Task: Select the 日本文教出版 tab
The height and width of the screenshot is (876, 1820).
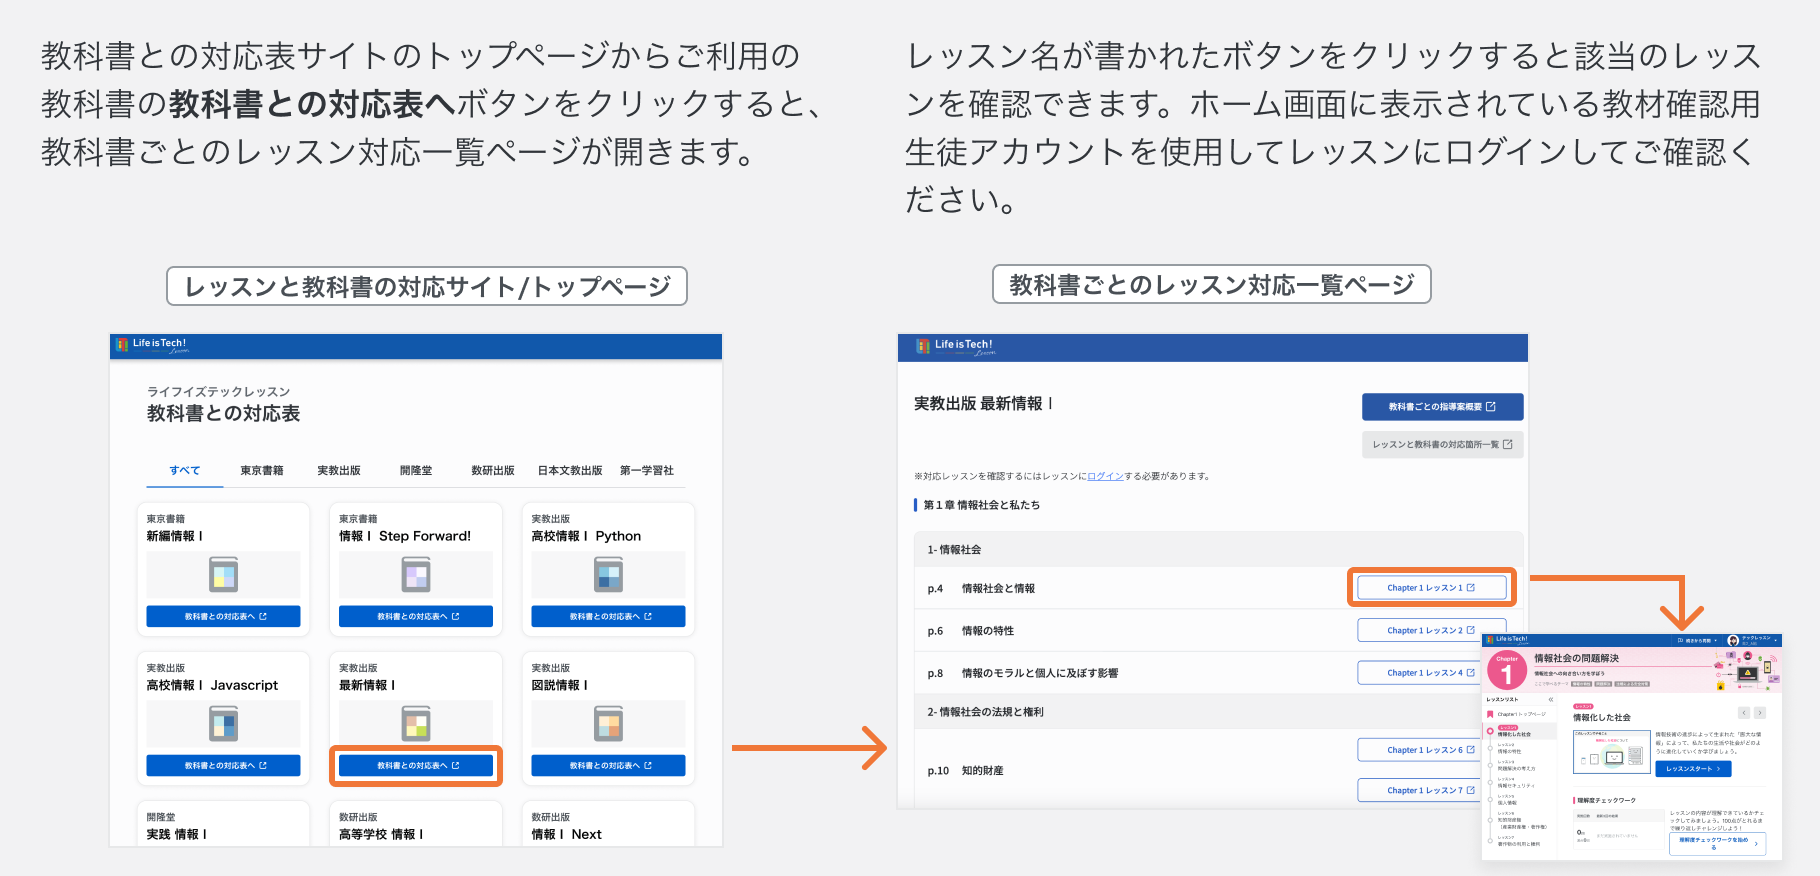Action: (570, 470)
